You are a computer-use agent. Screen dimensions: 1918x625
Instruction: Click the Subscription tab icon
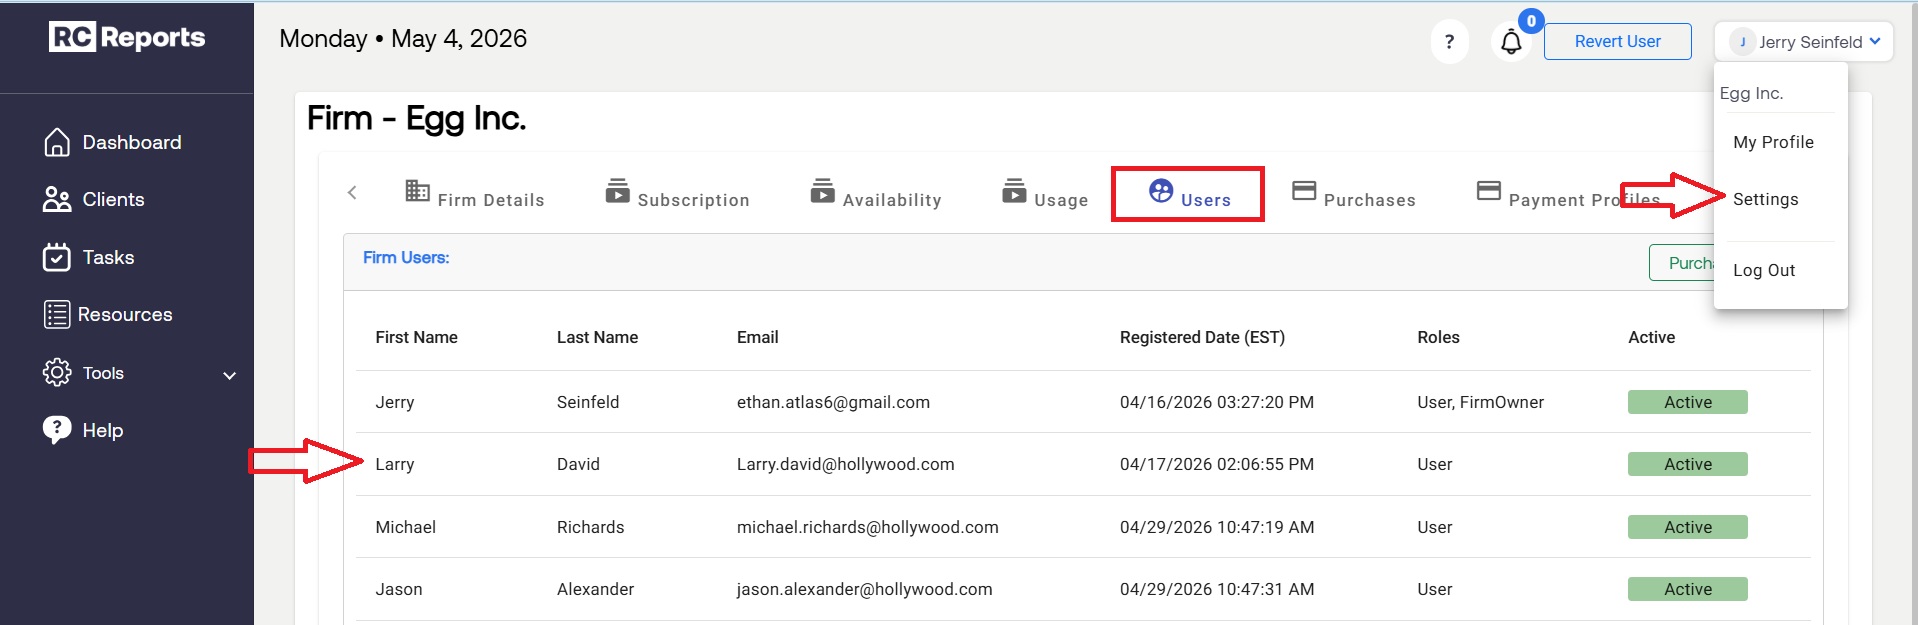click(x=618, y=190)
